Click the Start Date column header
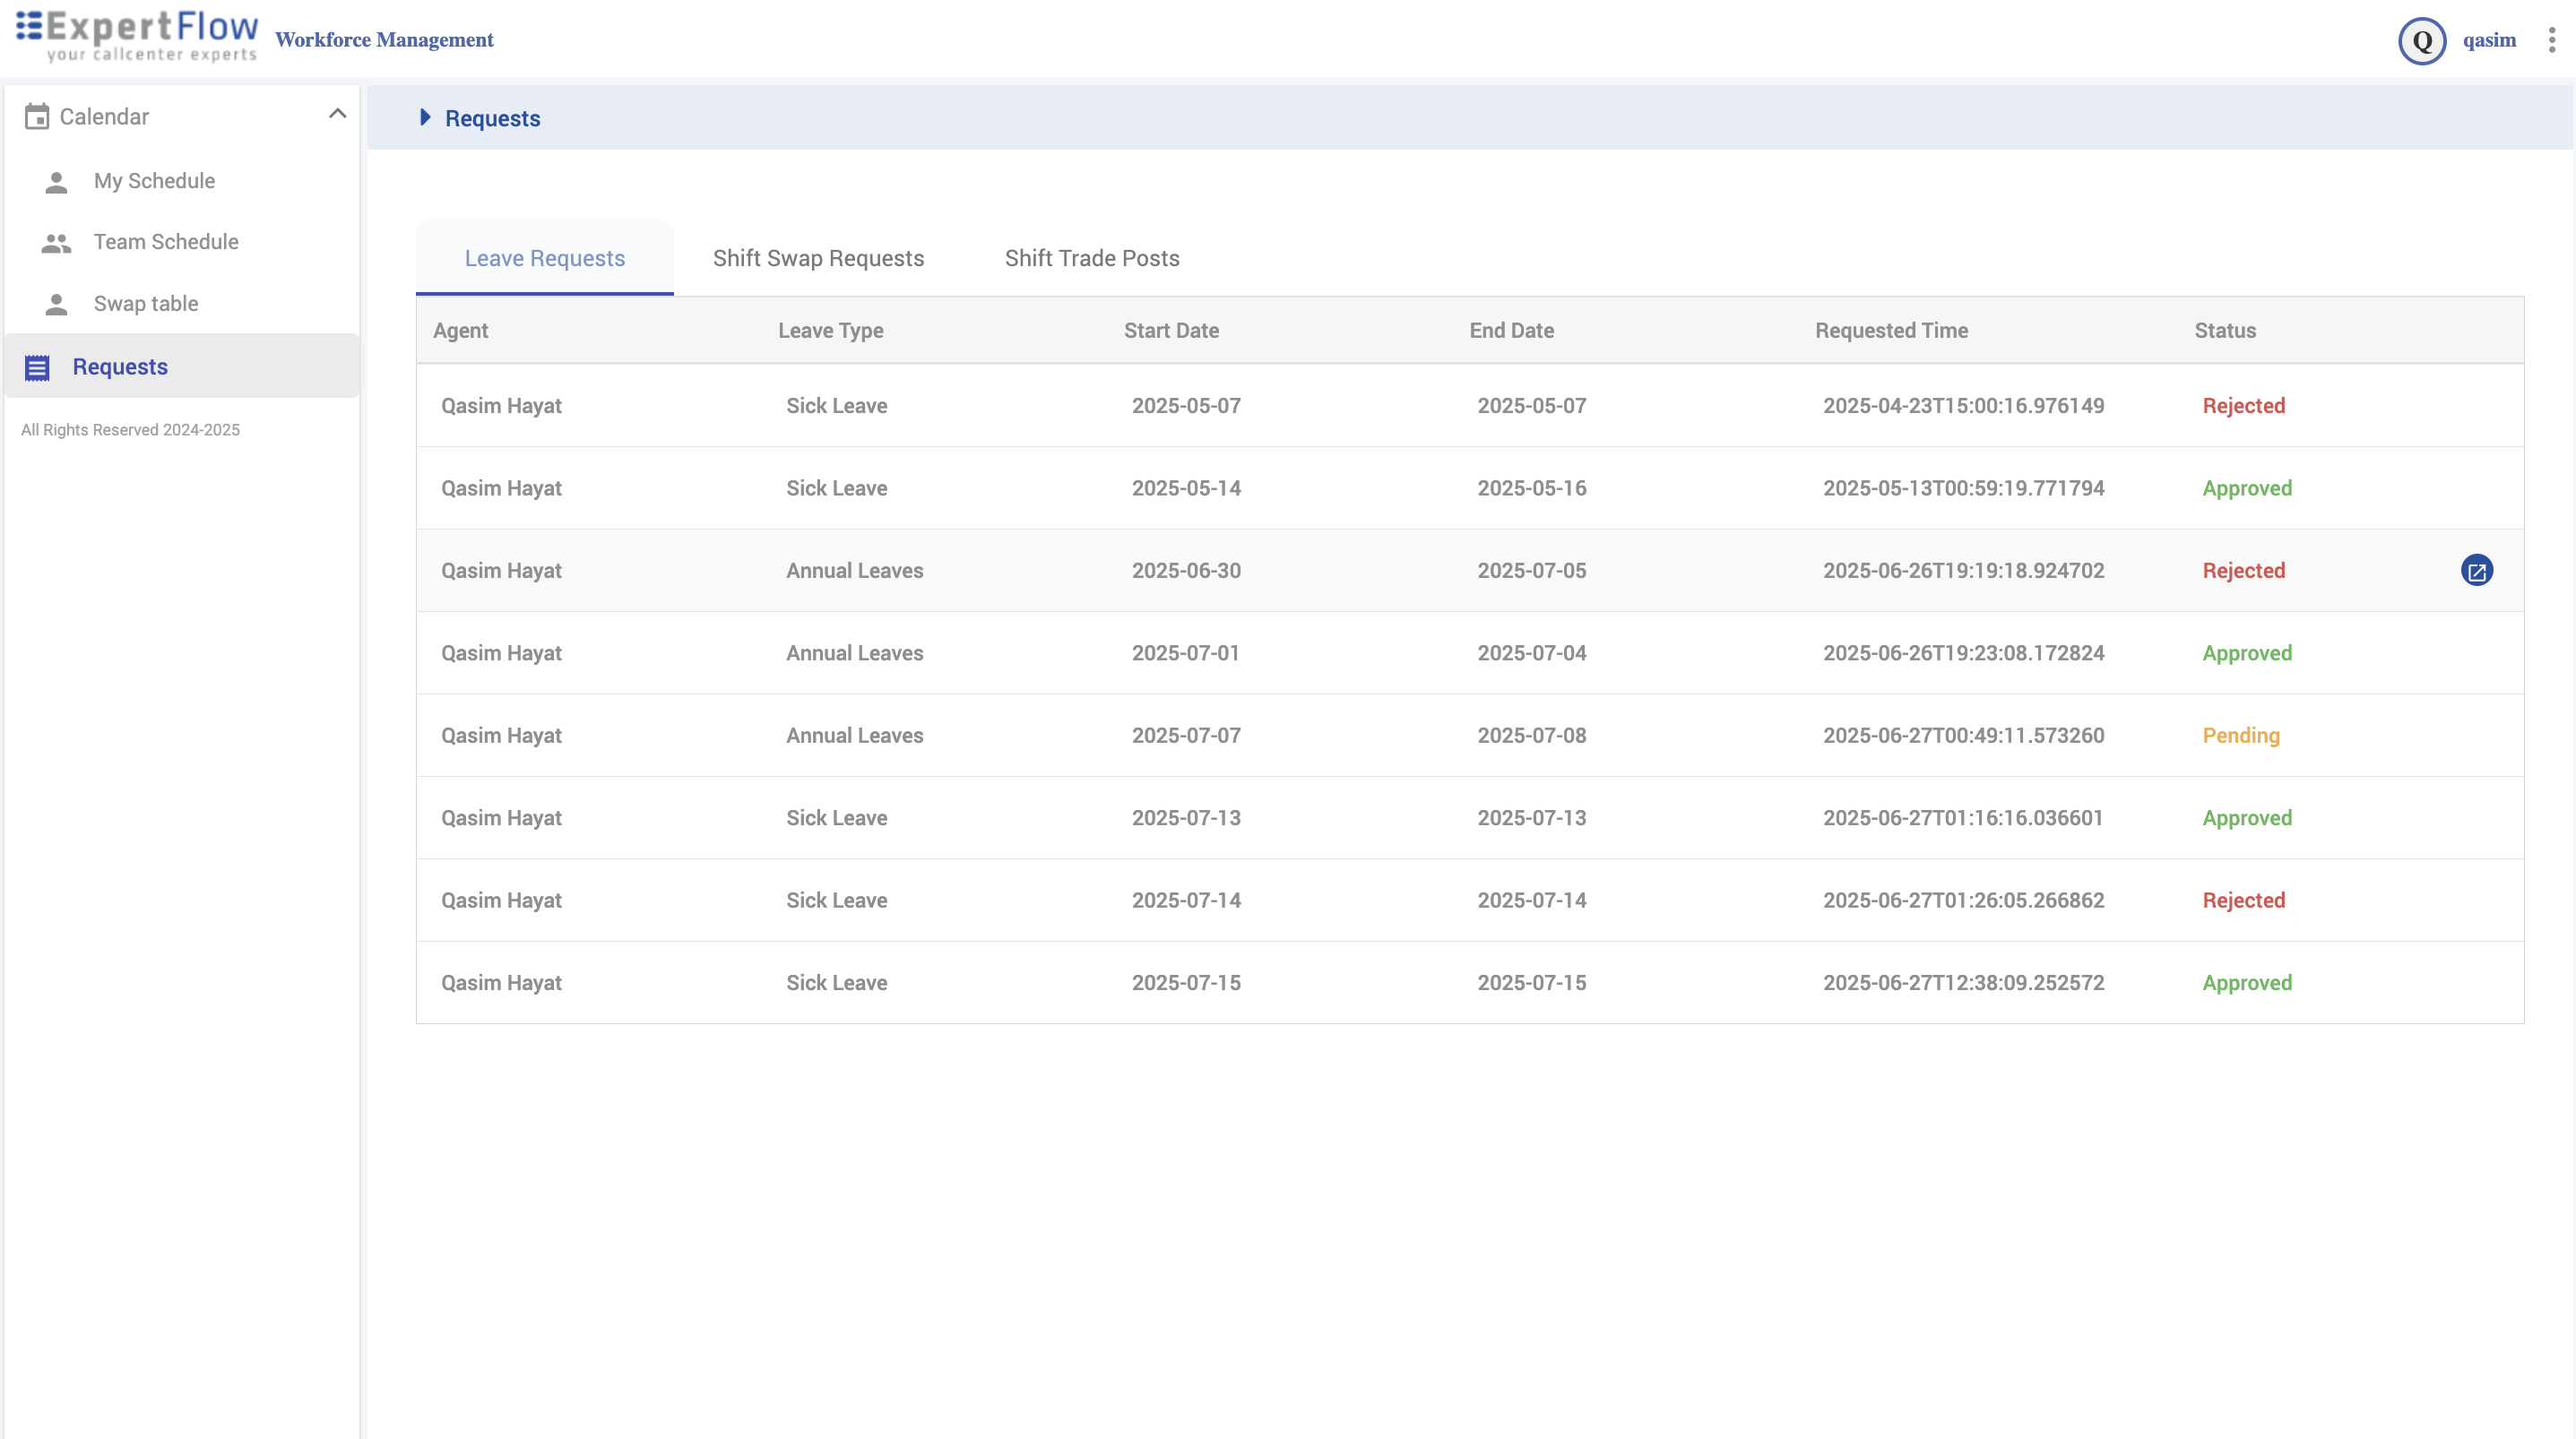2576x1439 pixels. point(1170,331)
